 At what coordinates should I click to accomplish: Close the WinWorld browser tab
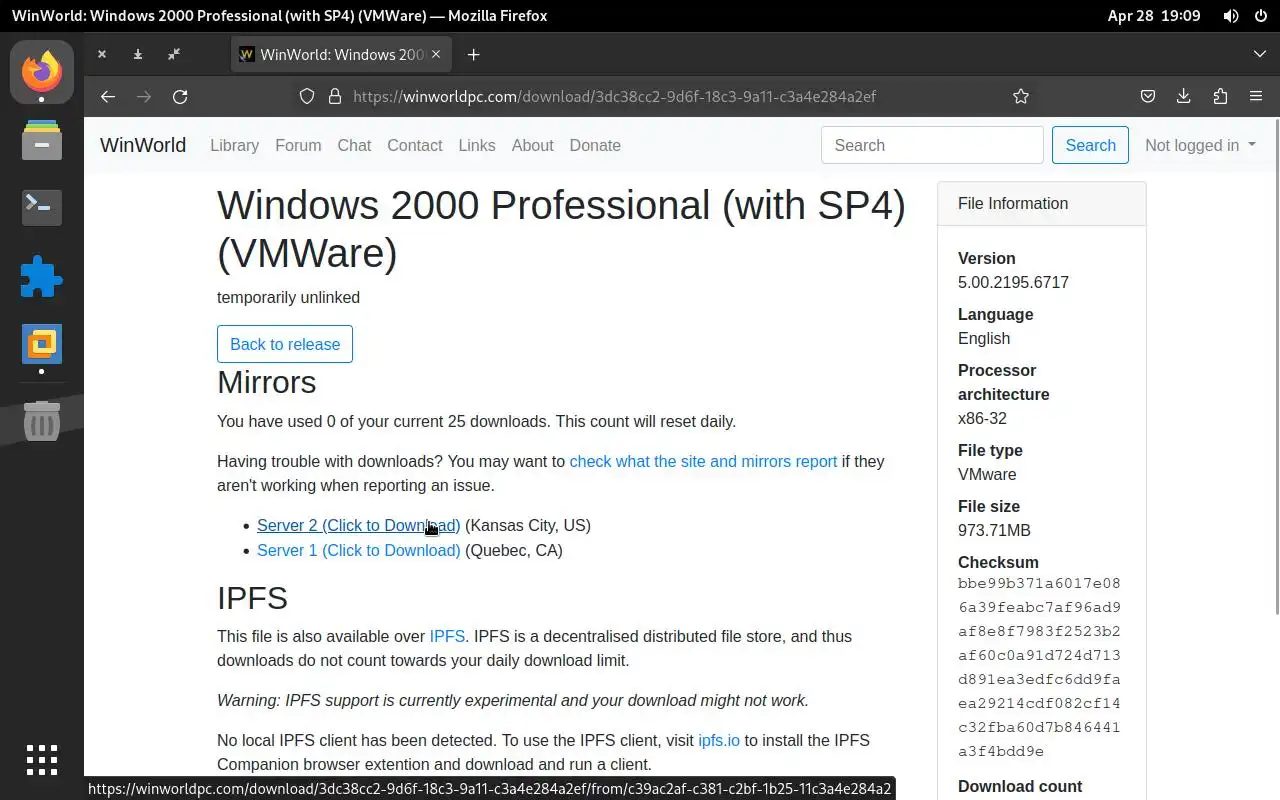click(436, 54)
